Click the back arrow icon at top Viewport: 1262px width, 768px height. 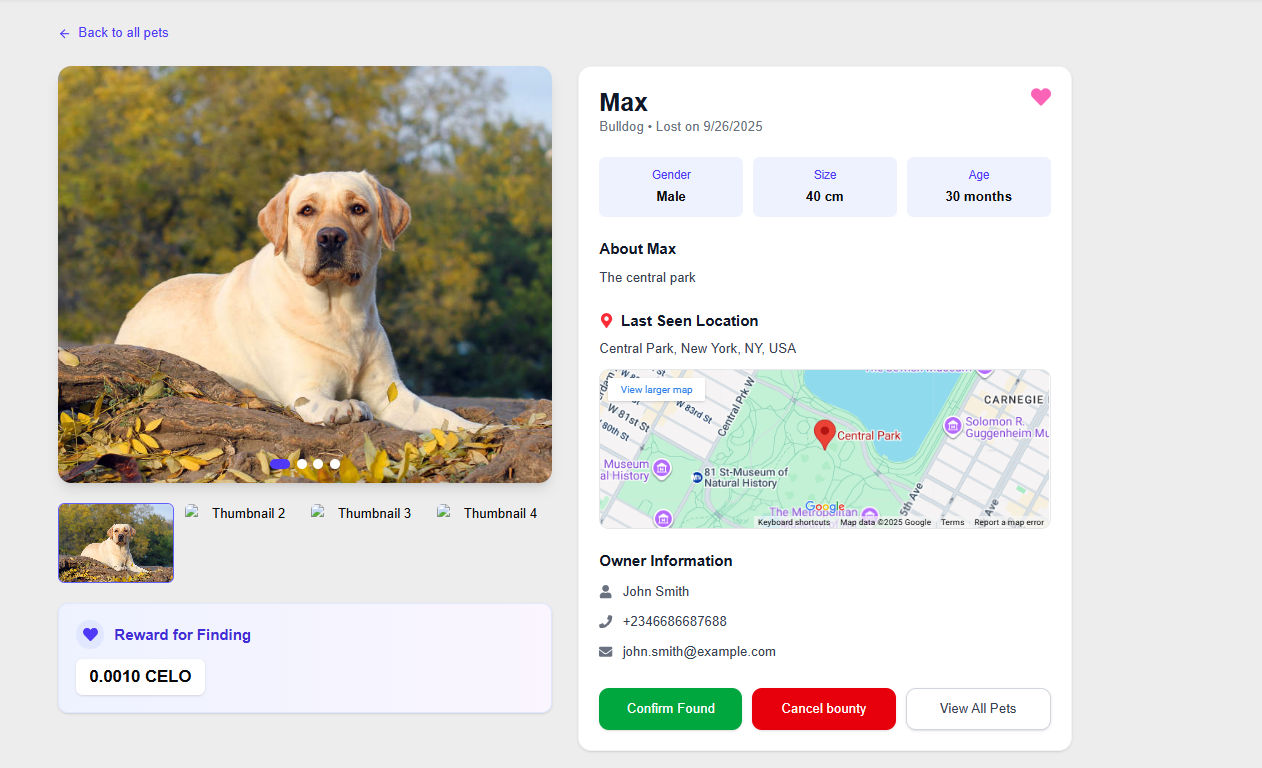(65, 33)
